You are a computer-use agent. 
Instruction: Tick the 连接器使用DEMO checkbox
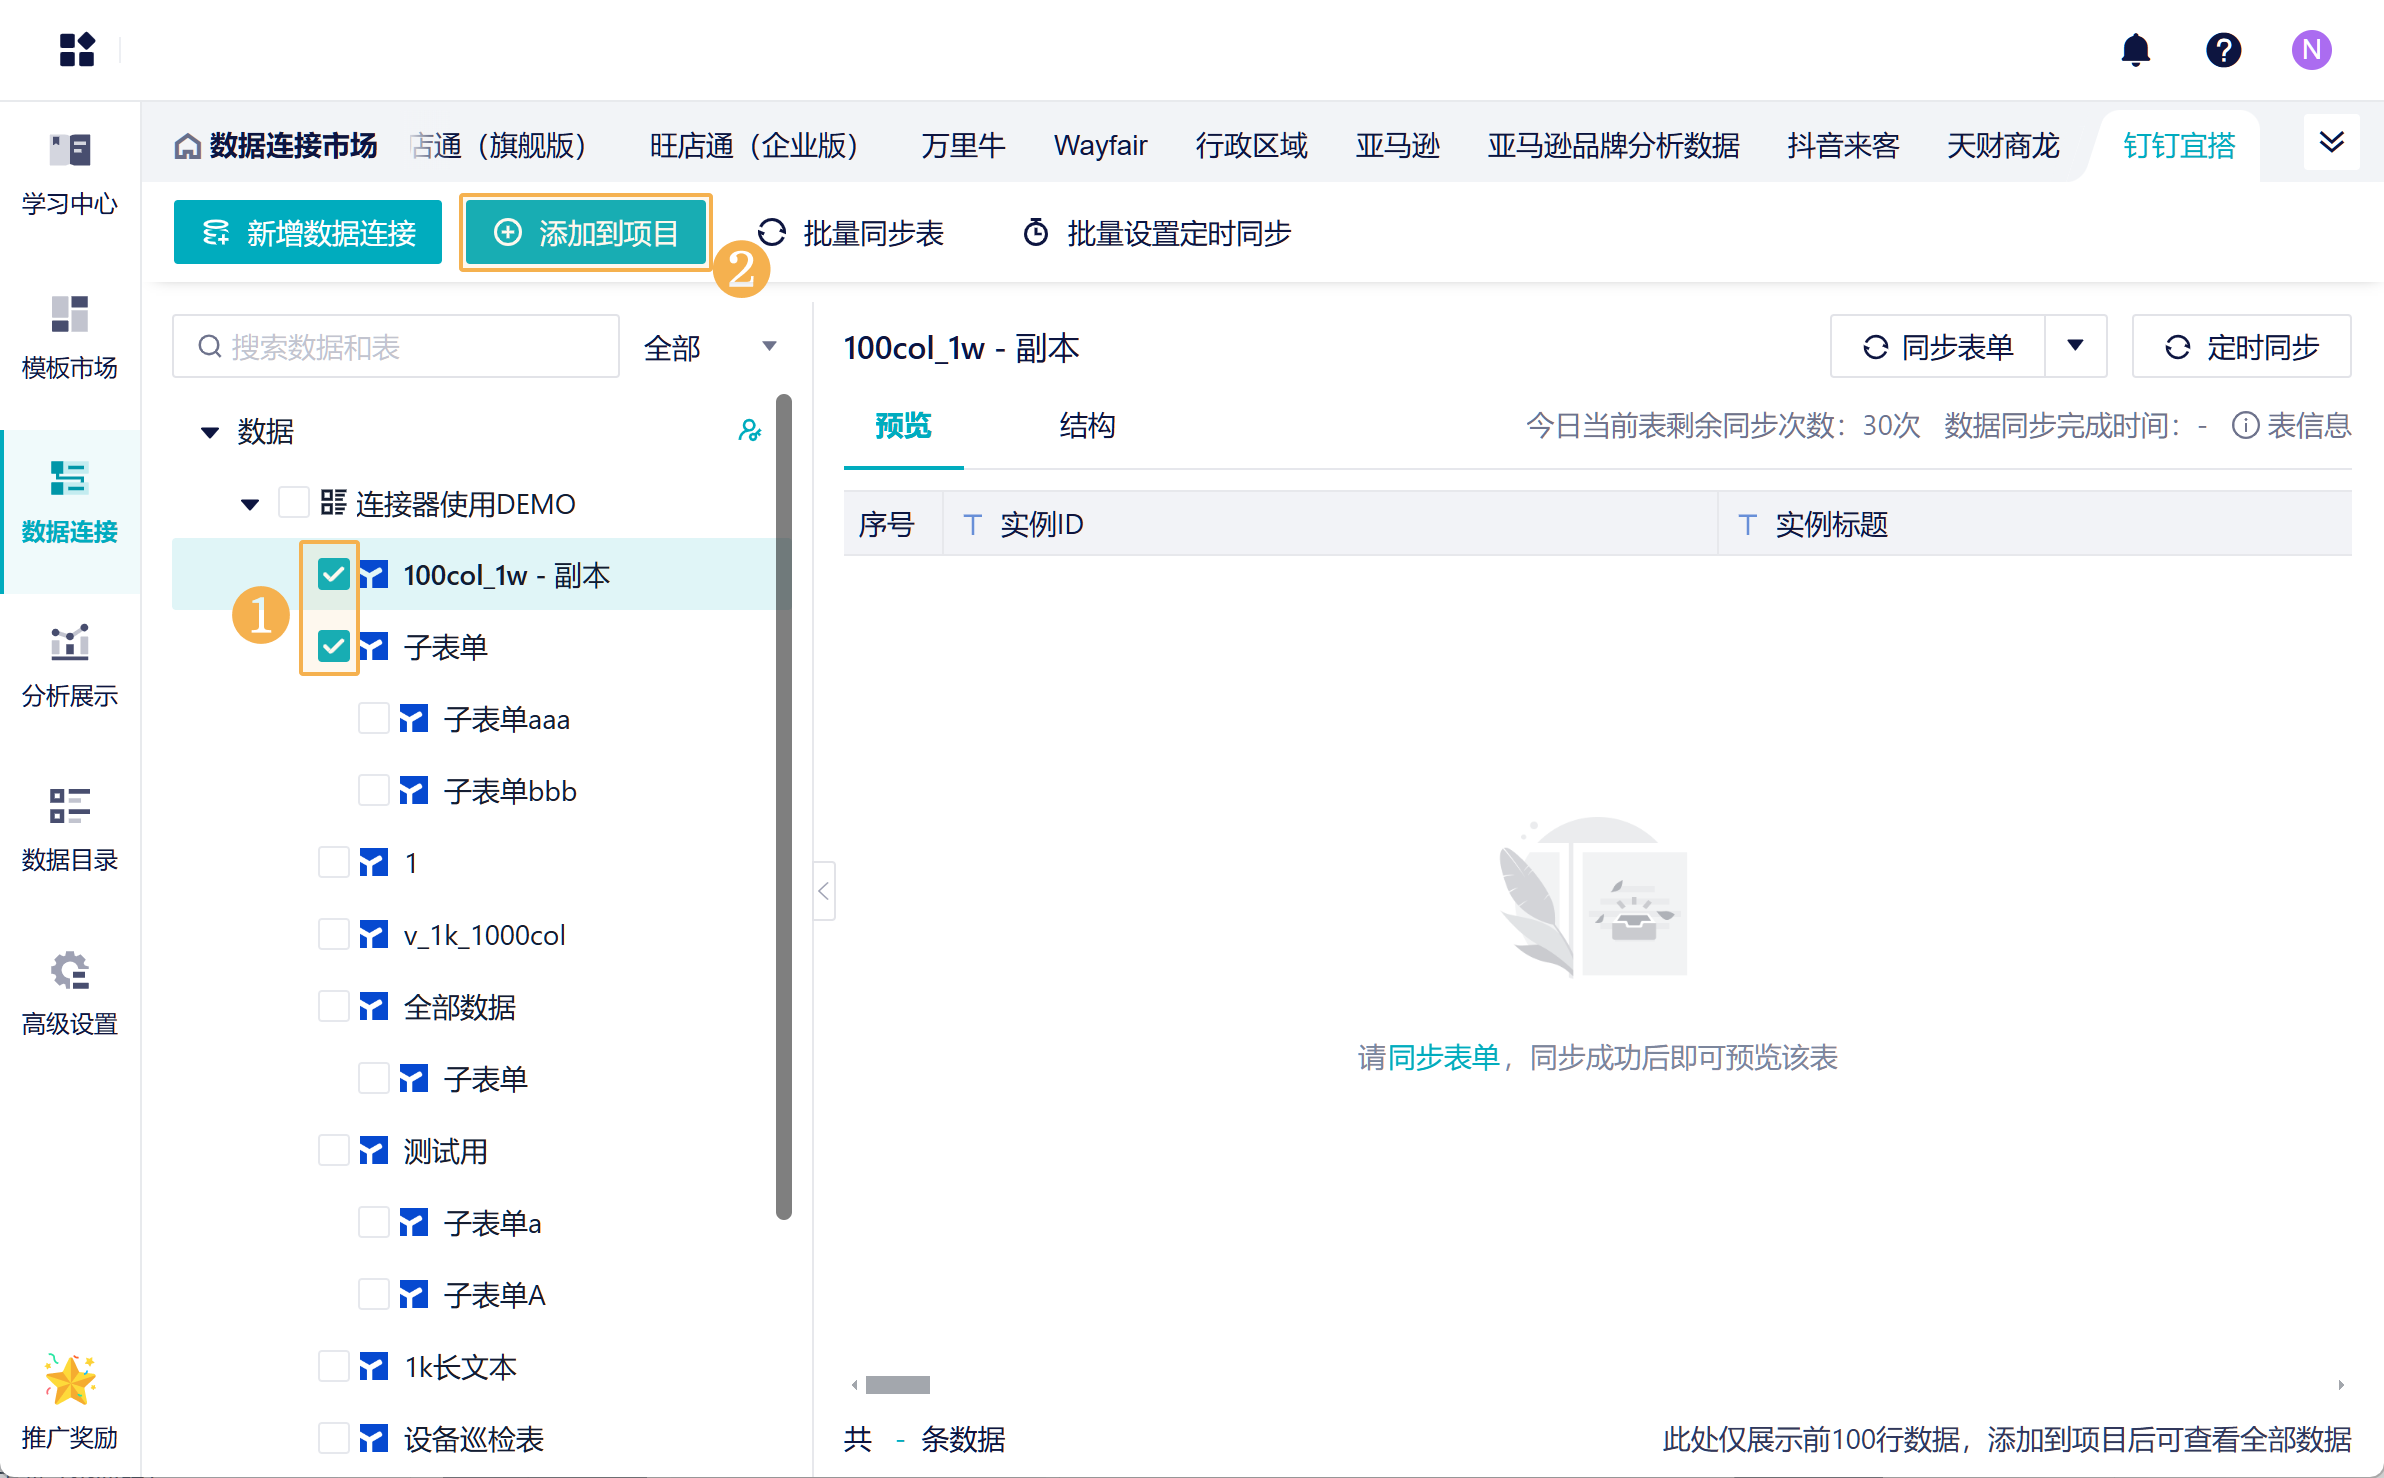(293, 503)
